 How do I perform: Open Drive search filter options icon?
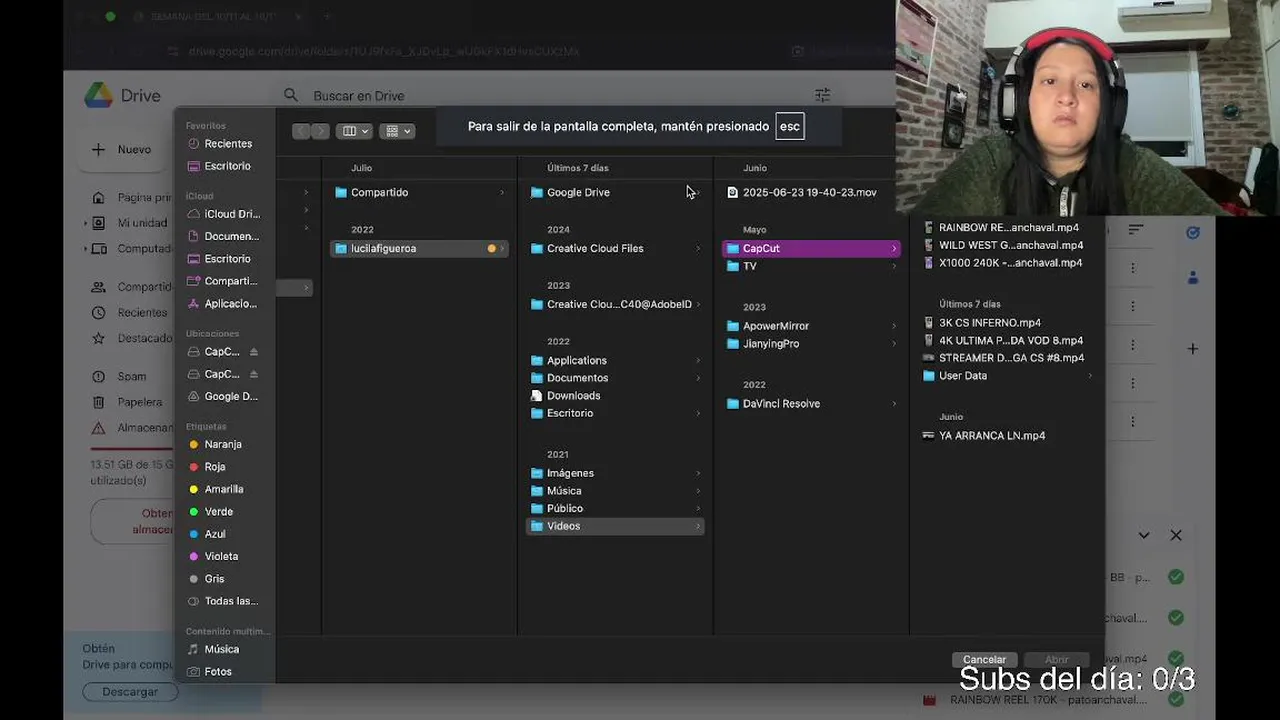[822, 95]
